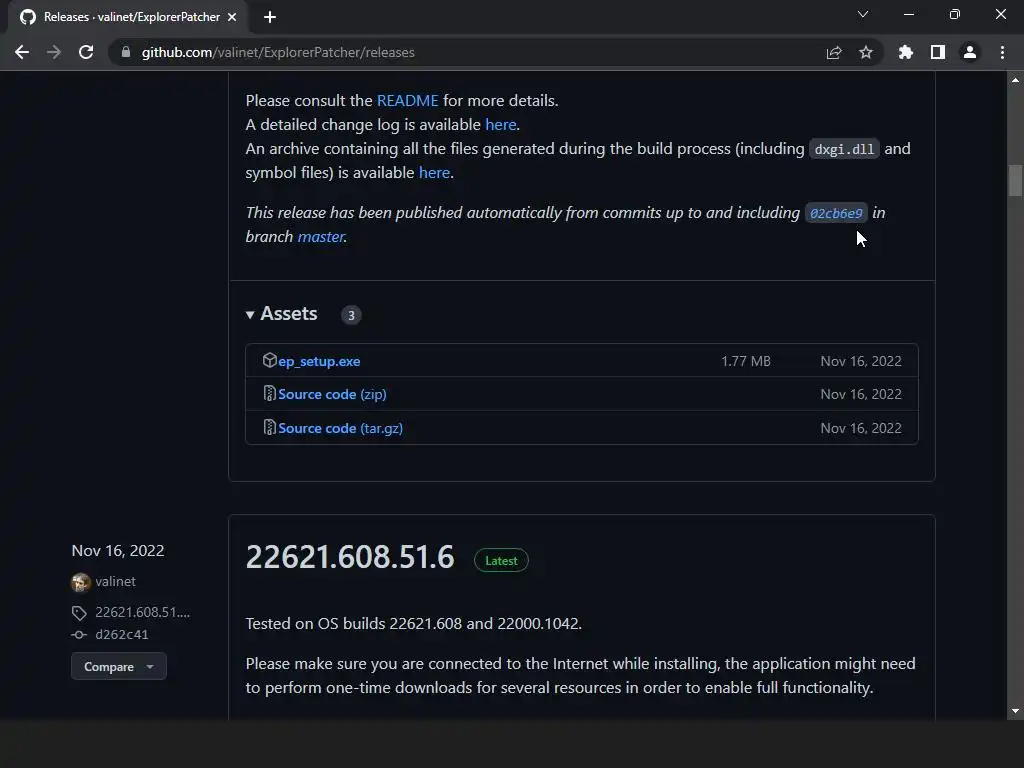1024x768 pixels.
Task: Download ep_setup.exe
Action: [x=319, y=361]
